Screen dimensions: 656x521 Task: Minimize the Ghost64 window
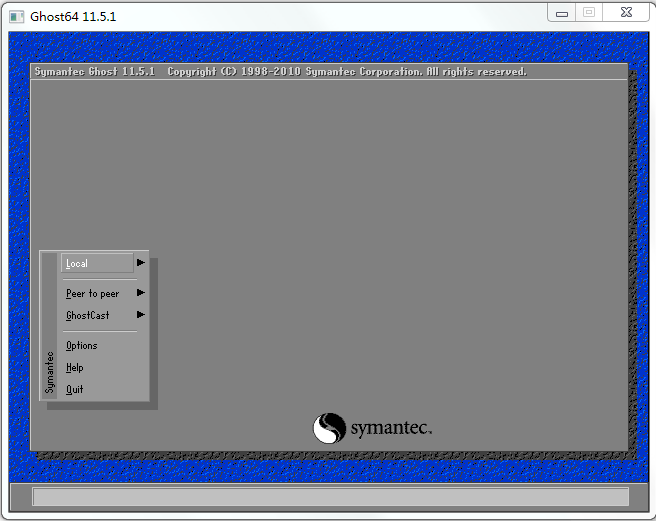[x=563, y=12]
